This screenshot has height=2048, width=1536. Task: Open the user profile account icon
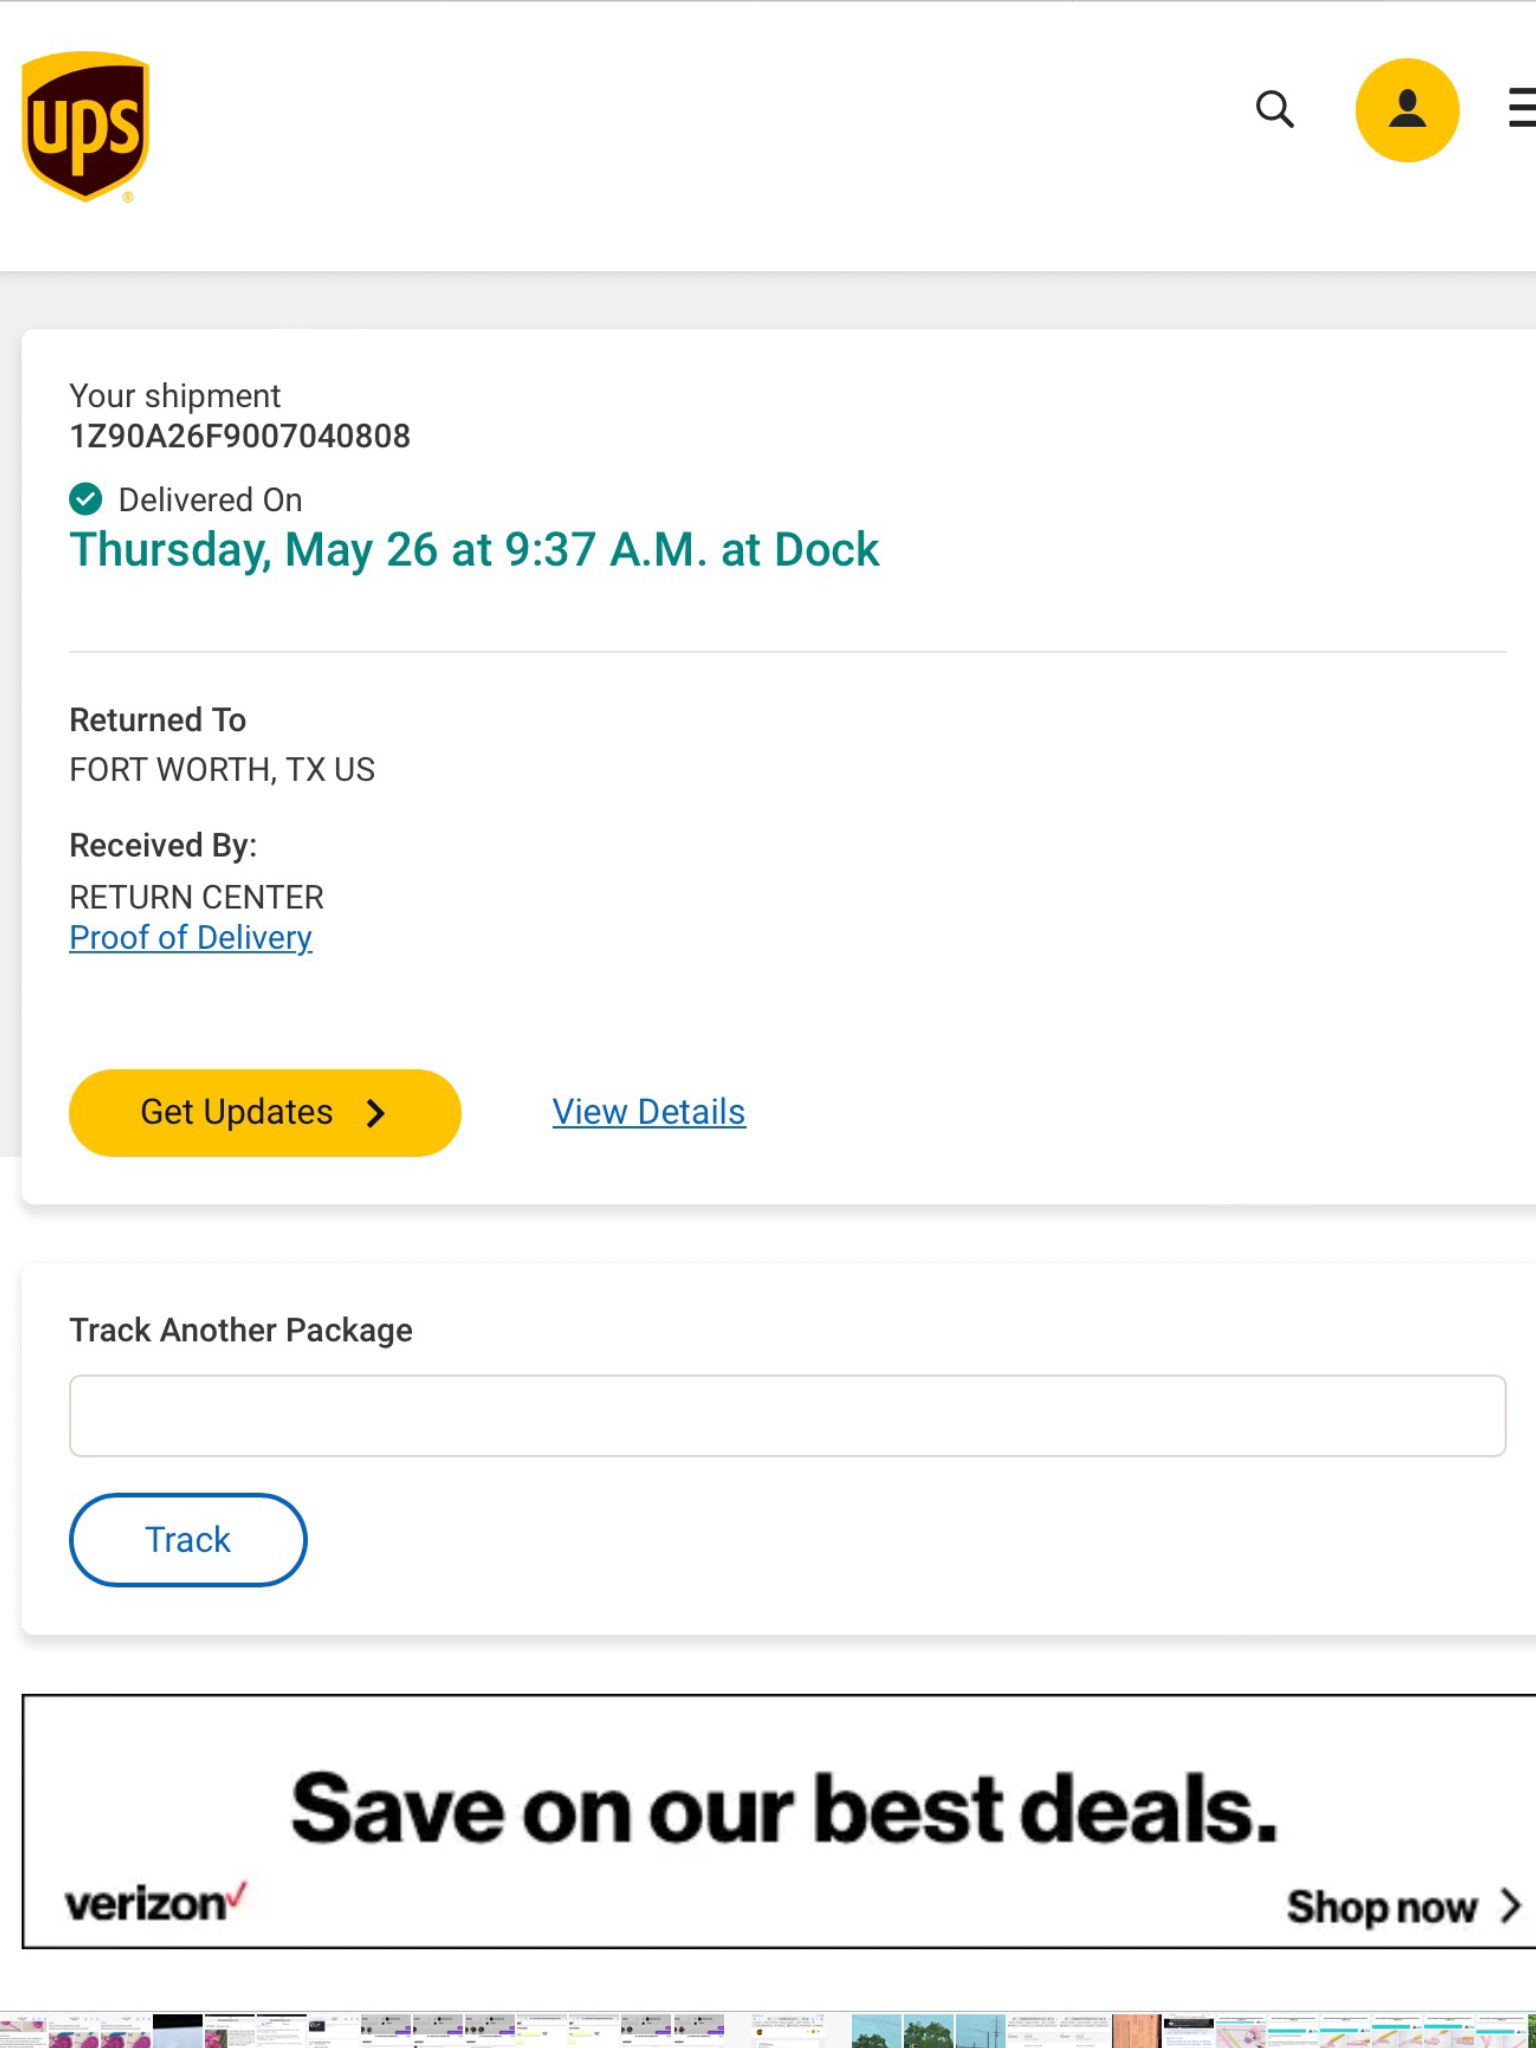pos(1406,110)
